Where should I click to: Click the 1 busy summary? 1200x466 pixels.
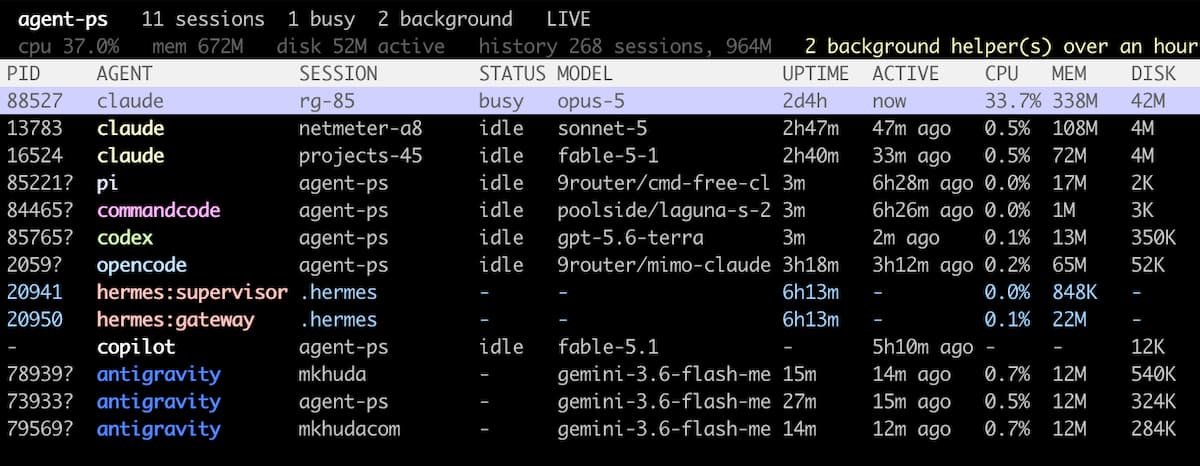coord(321,19)
